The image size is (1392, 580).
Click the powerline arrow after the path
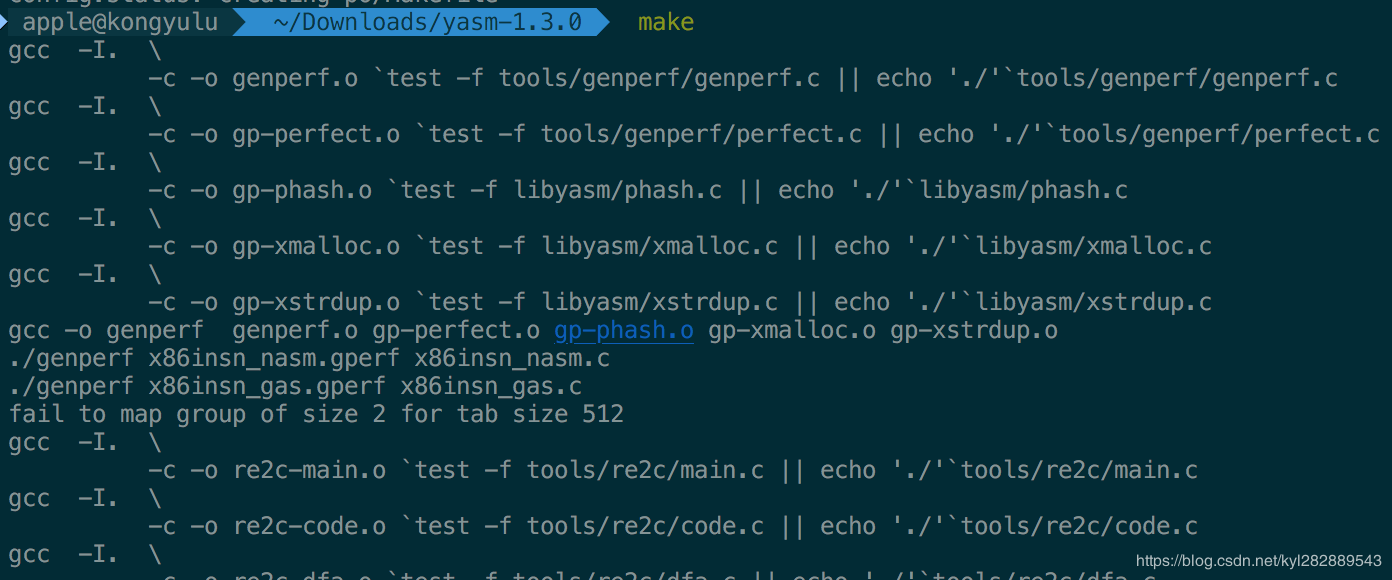pos(598,21)
